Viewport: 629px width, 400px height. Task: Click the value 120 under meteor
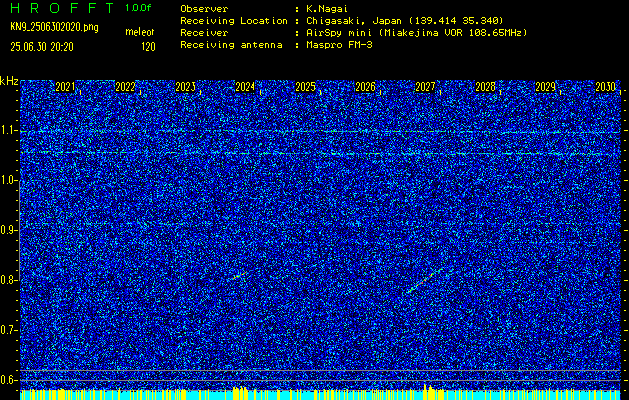pos(148,47)
